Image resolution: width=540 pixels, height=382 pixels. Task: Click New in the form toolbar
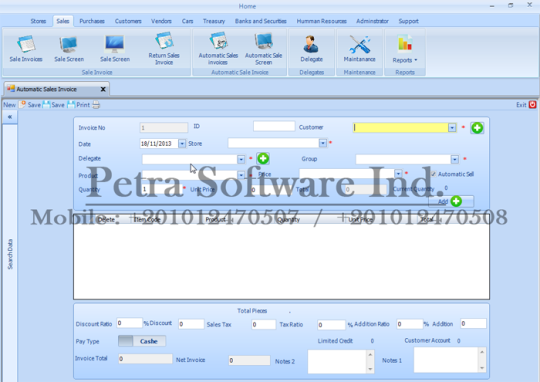(10, 105)
